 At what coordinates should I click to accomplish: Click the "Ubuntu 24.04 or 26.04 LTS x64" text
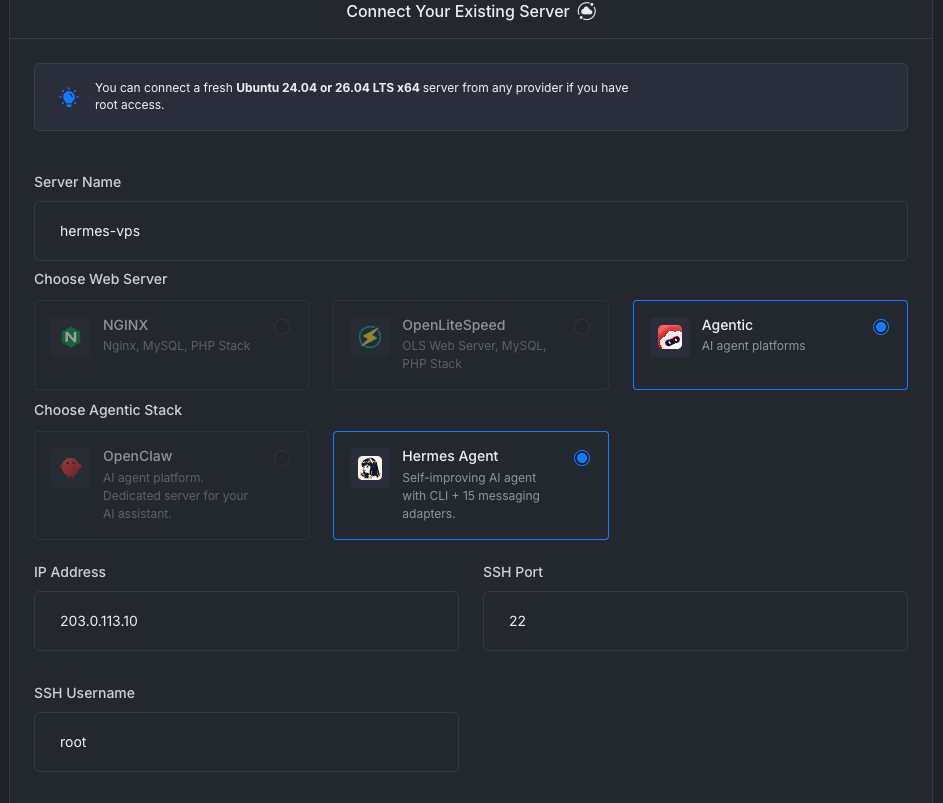pyautogui.click(x=328, y=88)
